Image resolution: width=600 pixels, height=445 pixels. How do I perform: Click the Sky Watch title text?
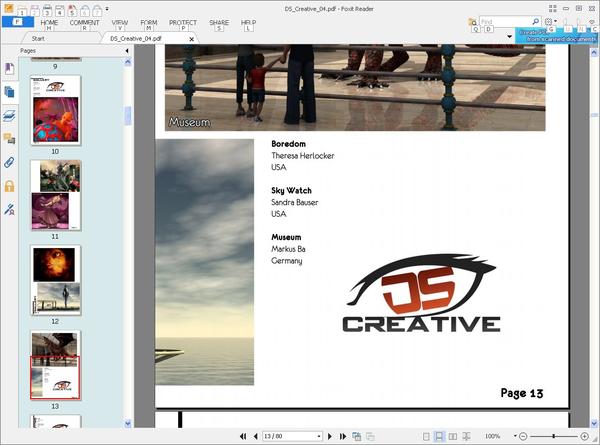pos(292,191)
